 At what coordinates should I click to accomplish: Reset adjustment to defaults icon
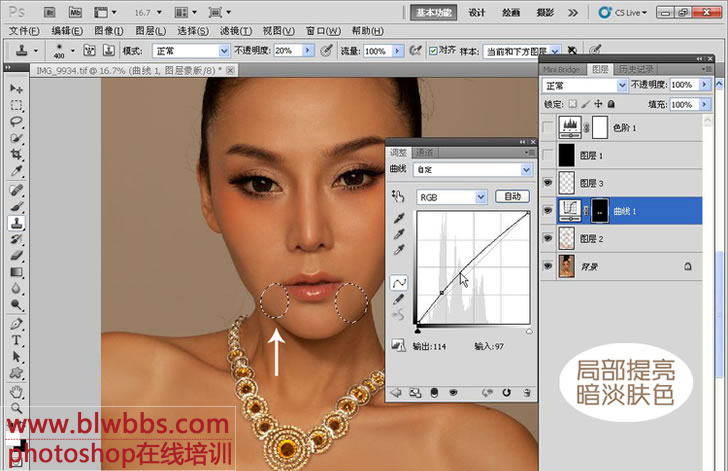[507, 393]
